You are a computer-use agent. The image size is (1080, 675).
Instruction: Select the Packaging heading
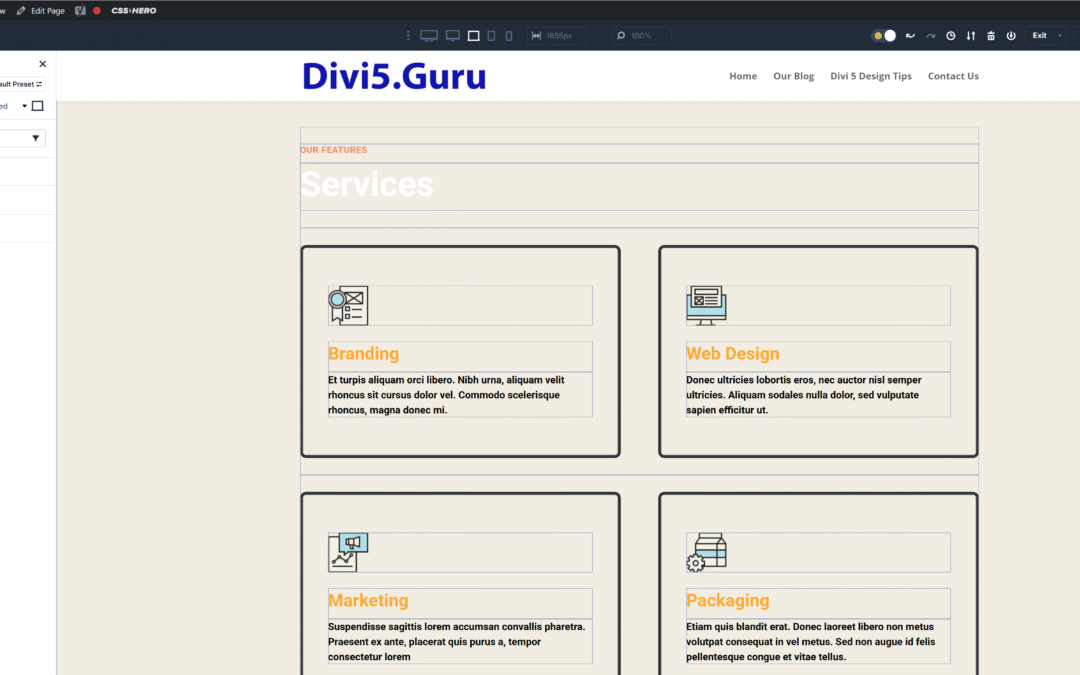pyautogui.click(x=727, y=600)
